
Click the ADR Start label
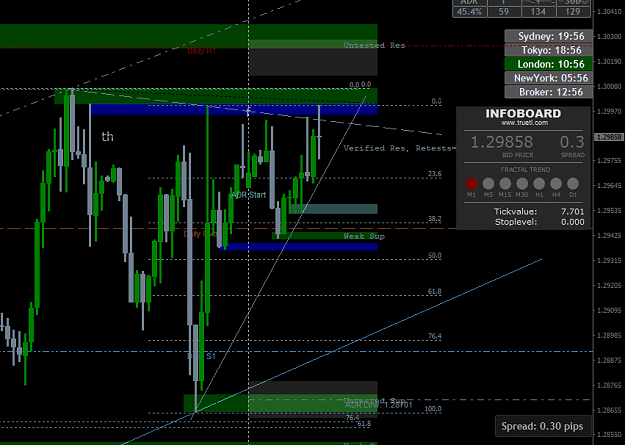[x=248, y=195]
